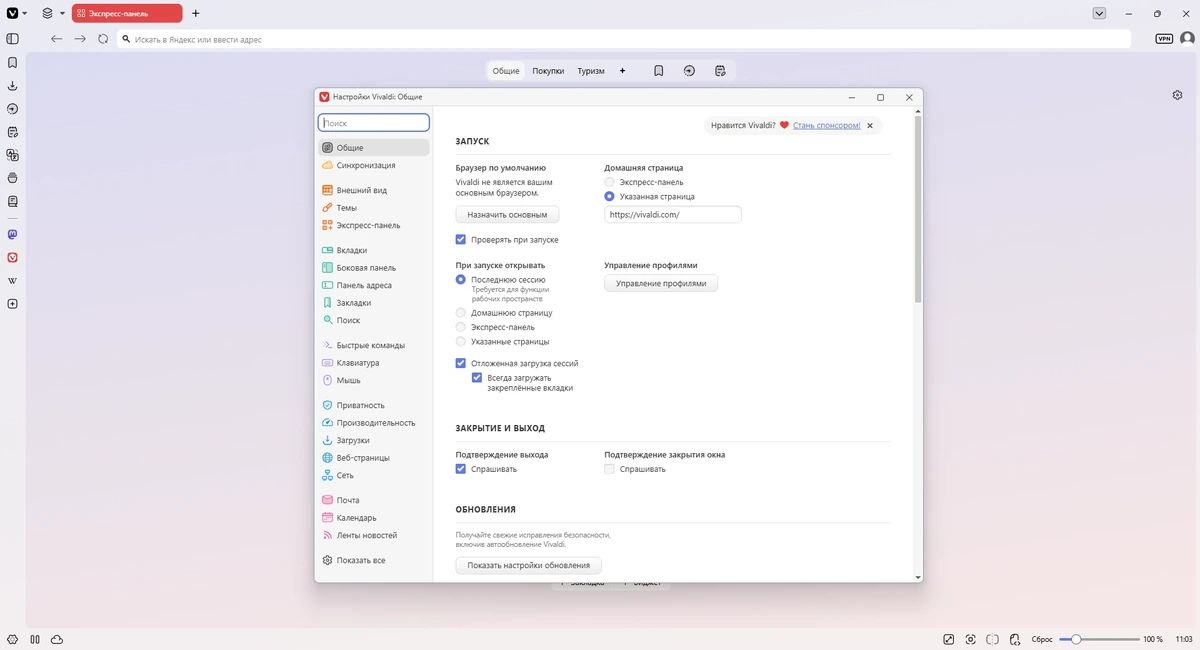Screen dimensions: 1200x650
Task: Click the forward navigation arrow
Action: pyautogui.click(x=80, y=39)
